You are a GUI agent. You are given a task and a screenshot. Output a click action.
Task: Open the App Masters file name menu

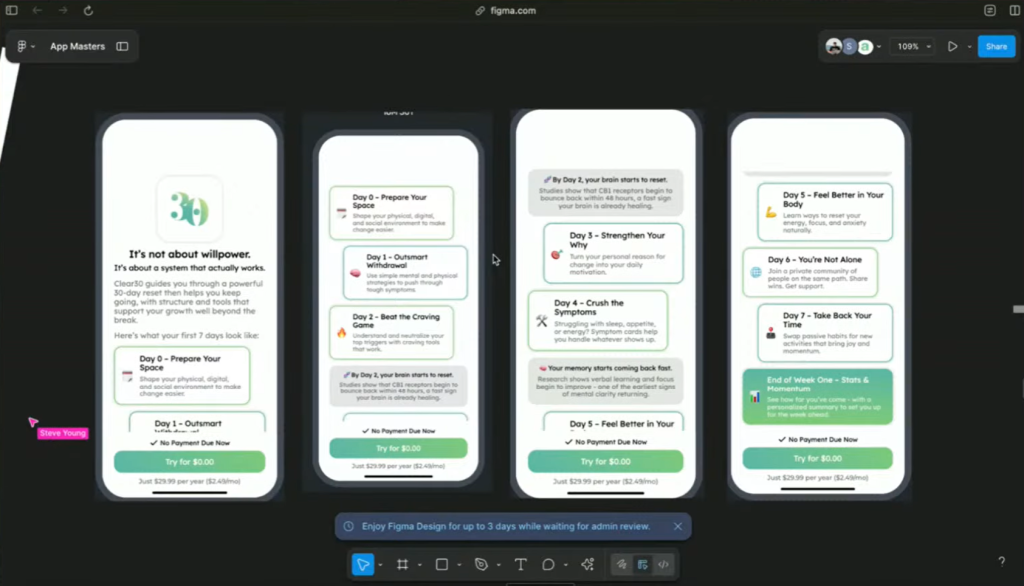coord(77,46)
